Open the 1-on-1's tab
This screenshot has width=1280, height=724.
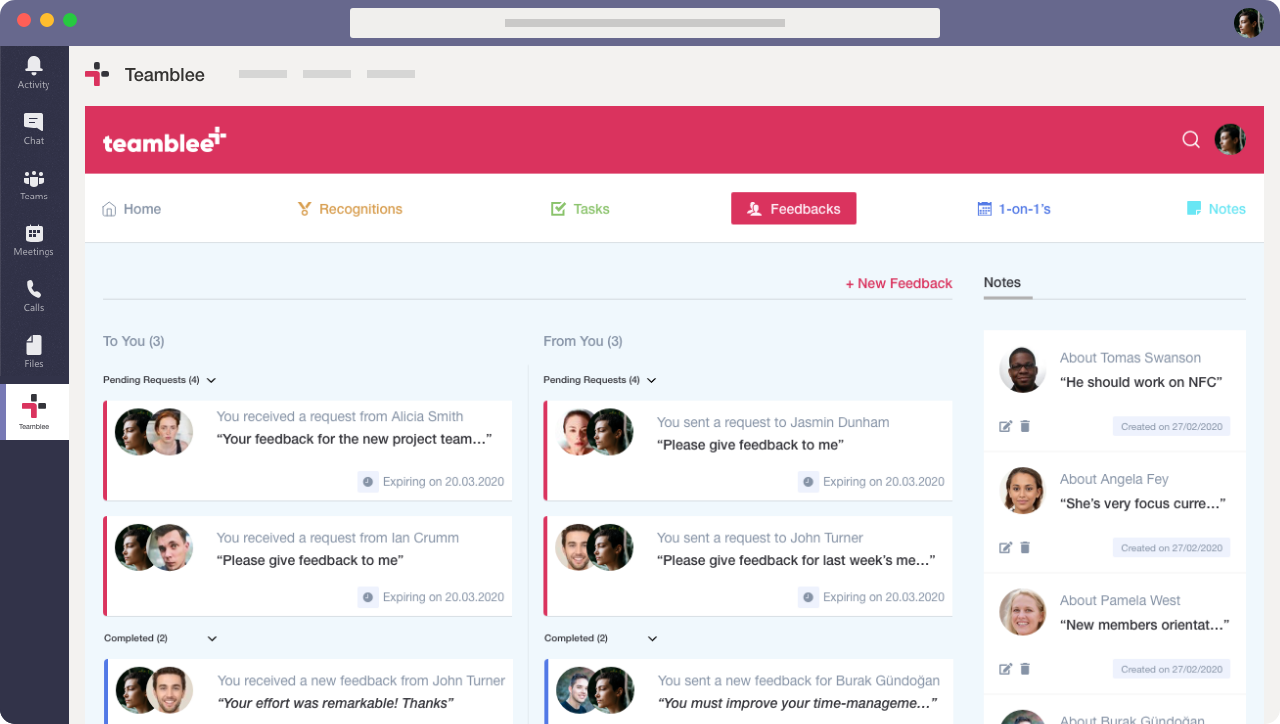coord(1014,209)
